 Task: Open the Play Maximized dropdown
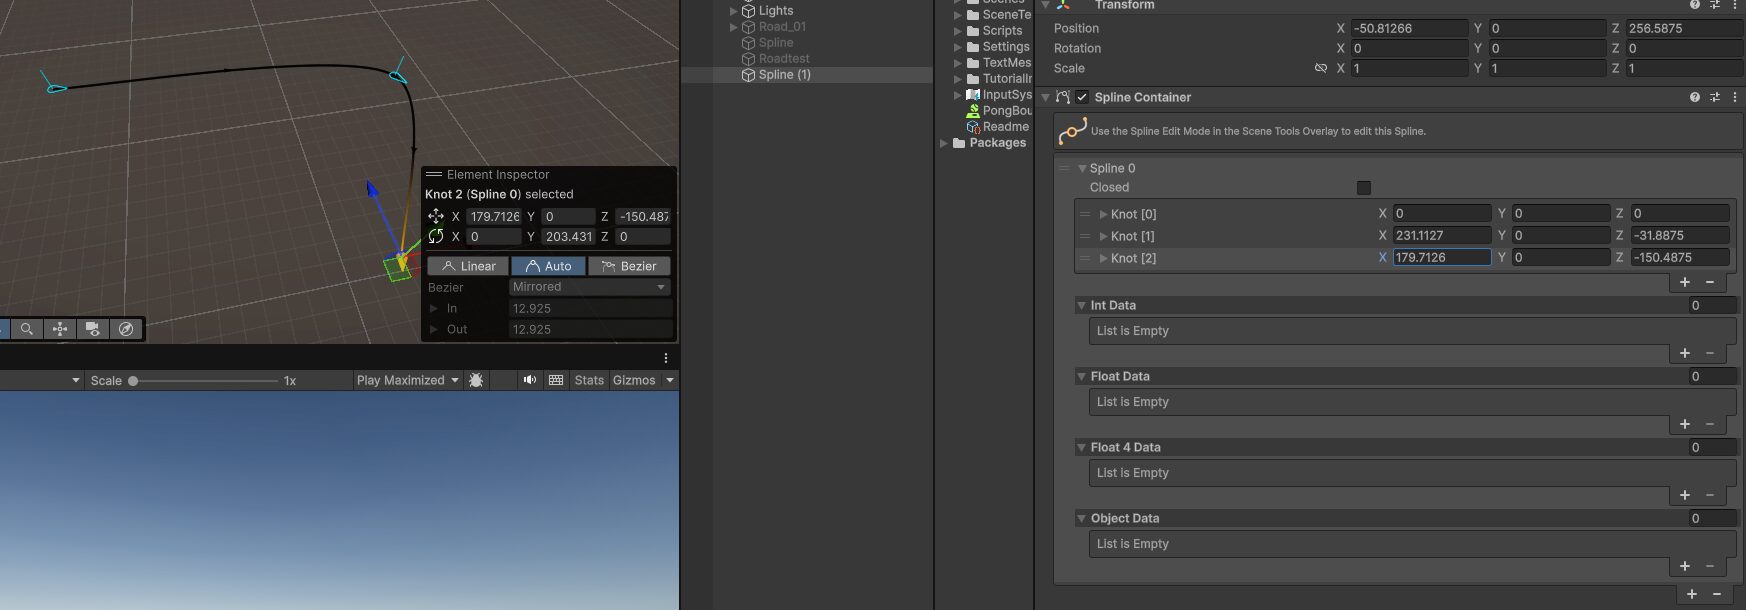(407, 380)
